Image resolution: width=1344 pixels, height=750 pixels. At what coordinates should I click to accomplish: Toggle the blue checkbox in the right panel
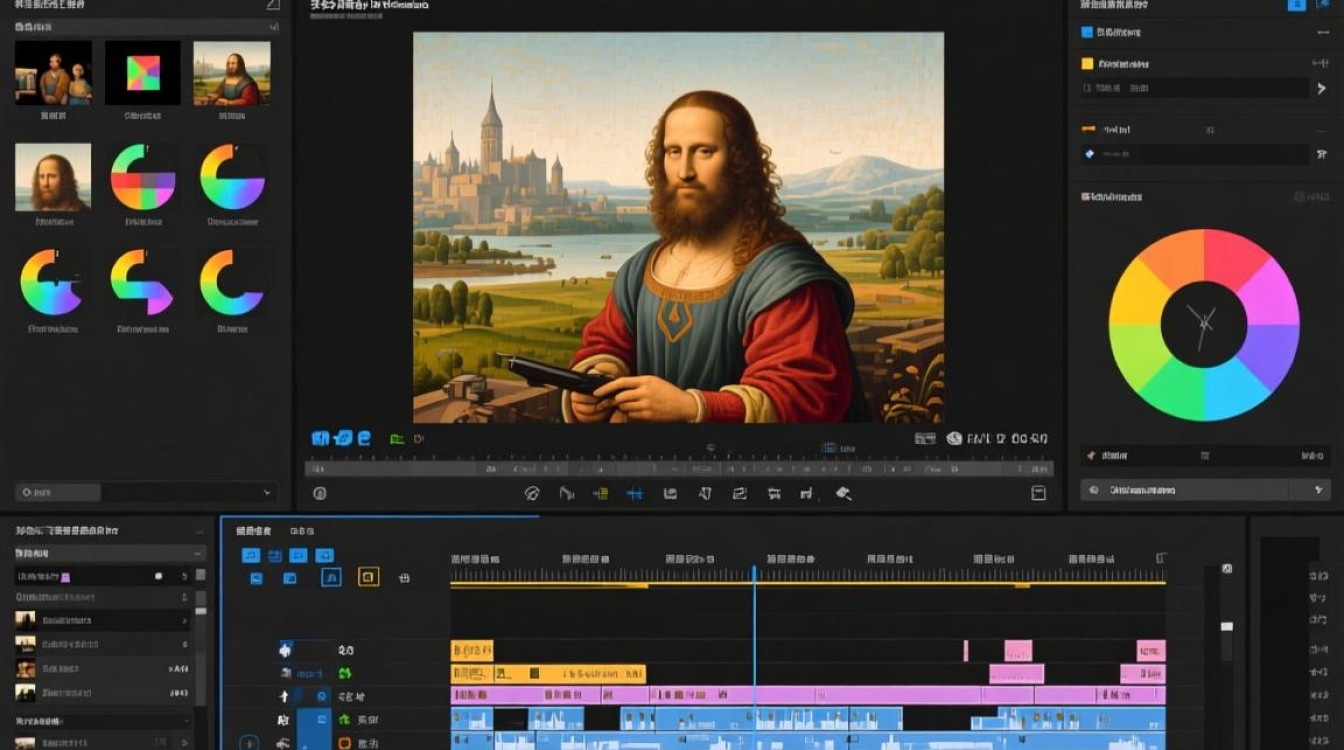[1087, 32]
